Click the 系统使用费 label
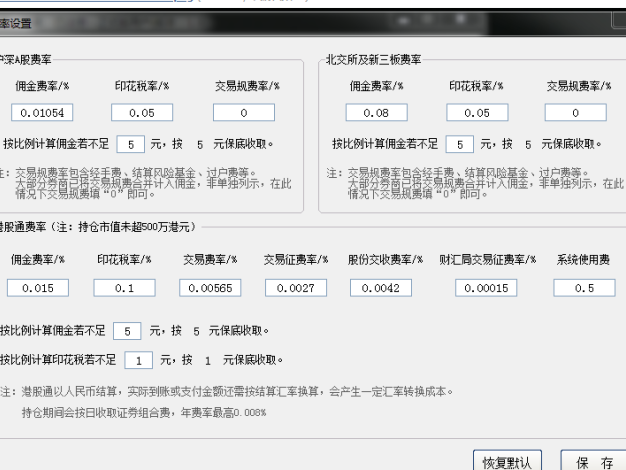 [583, 260]
